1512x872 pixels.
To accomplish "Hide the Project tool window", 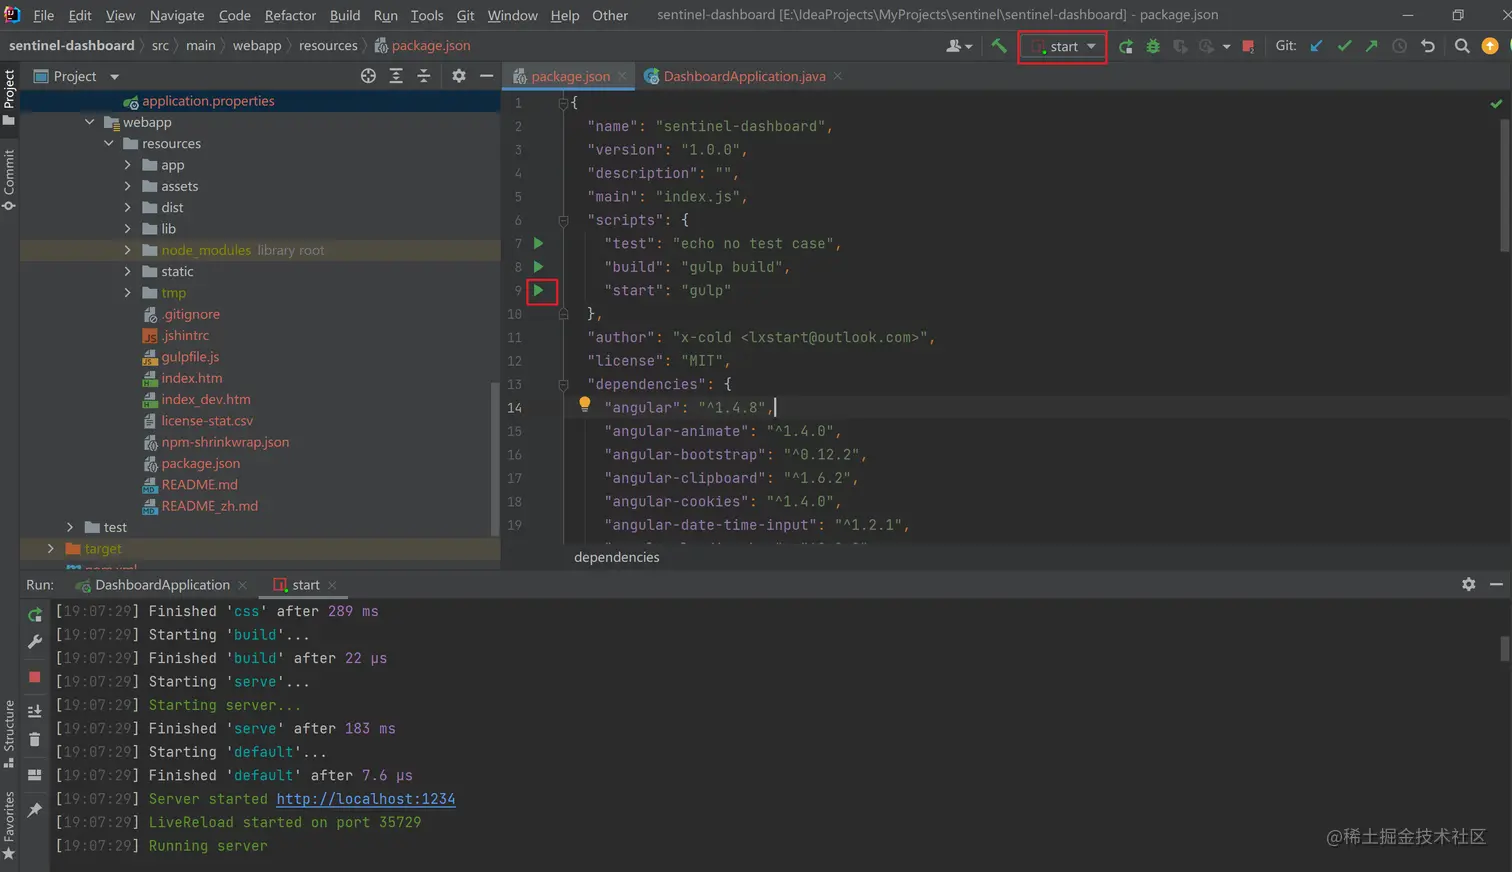I will pyautogui.click(x=487, y=76).
